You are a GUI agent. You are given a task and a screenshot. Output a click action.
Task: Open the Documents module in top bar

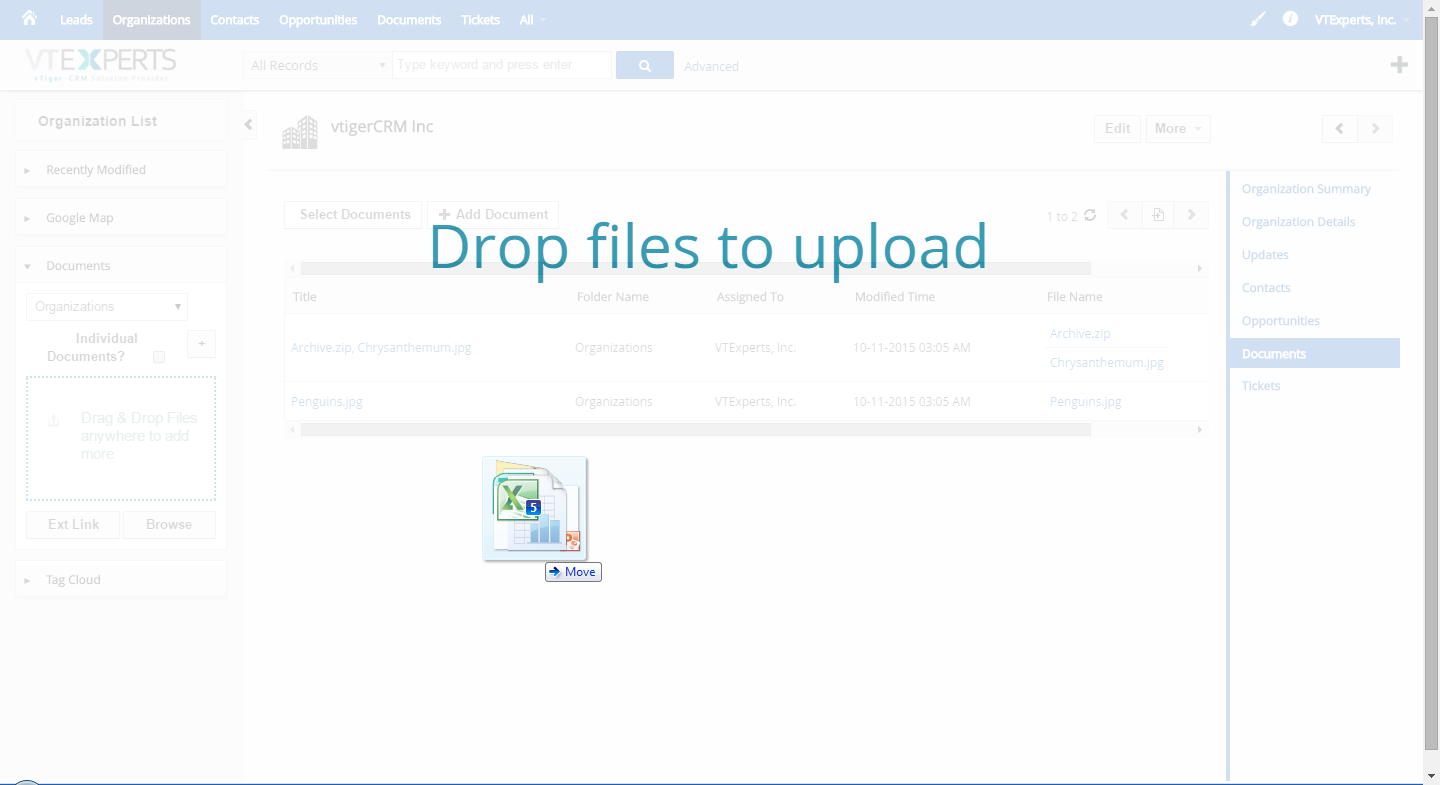409,20
